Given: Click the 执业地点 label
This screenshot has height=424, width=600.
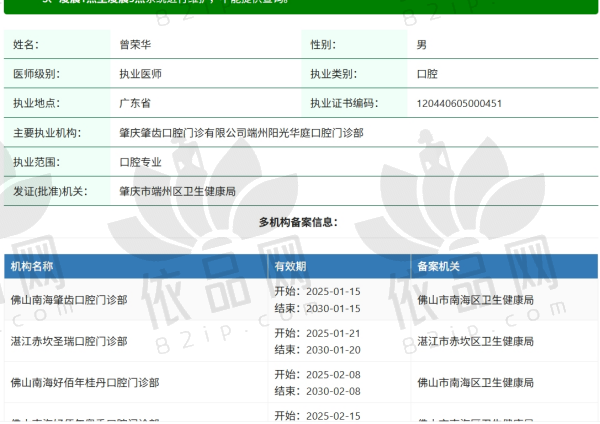Looking at the screenshot, I should [x=36, y=103].
